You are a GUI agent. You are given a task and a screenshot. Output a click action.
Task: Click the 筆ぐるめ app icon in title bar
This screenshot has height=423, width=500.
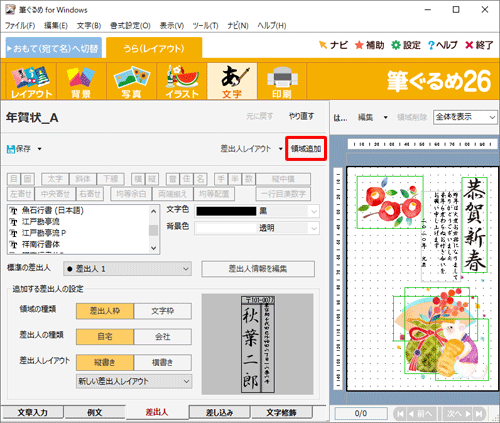(x=10, y=9)
